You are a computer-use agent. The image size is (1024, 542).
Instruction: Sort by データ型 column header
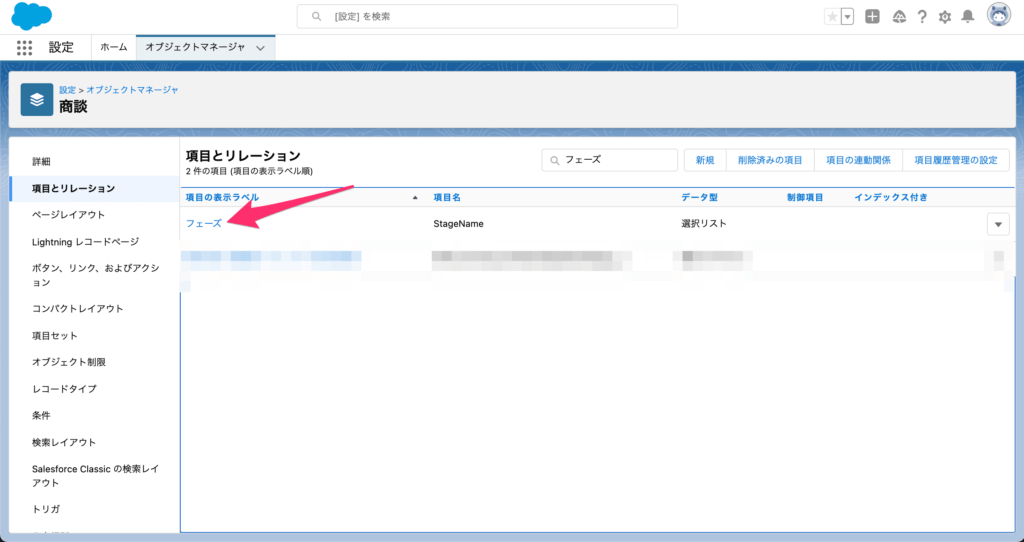(699, 197)
